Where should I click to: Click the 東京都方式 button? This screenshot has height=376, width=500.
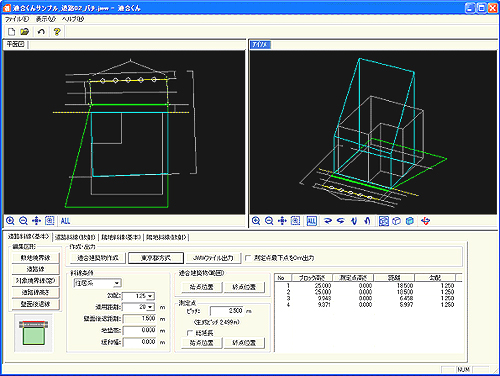(x=156, y=258)
